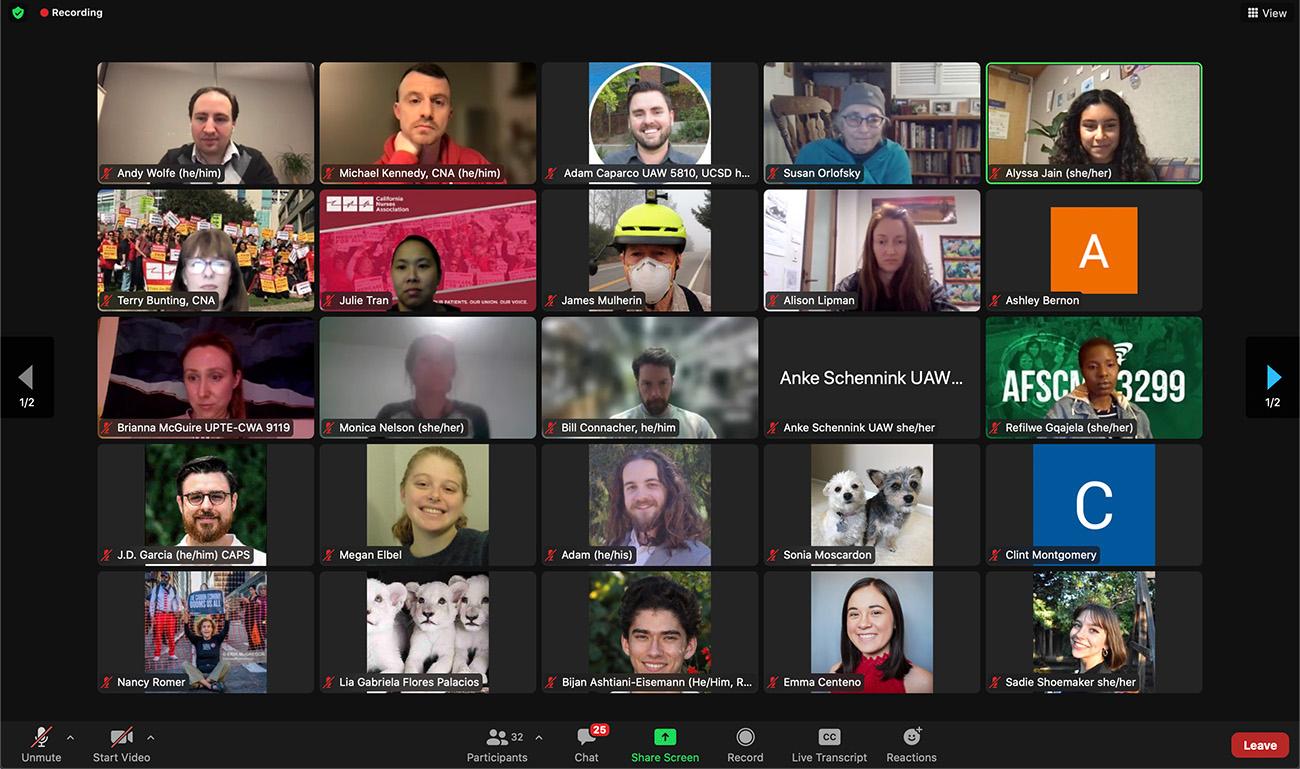Image resolution: width=1300 pixels, height=769 pixels.
Task: Open more options on Leave control area
Action: click(x=1259, y=745)
